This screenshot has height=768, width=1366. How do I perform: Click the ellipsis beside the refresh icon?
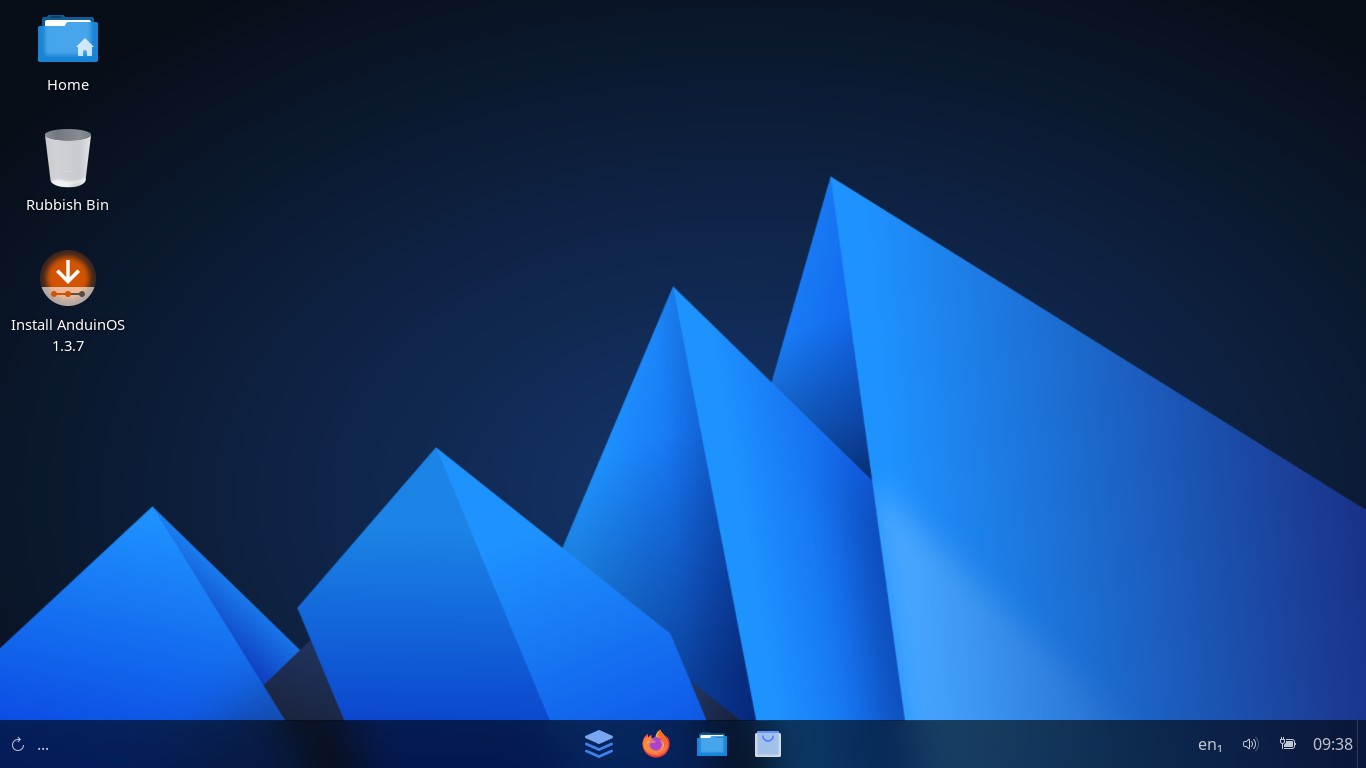pyautogui.click(x=43, y=746)
